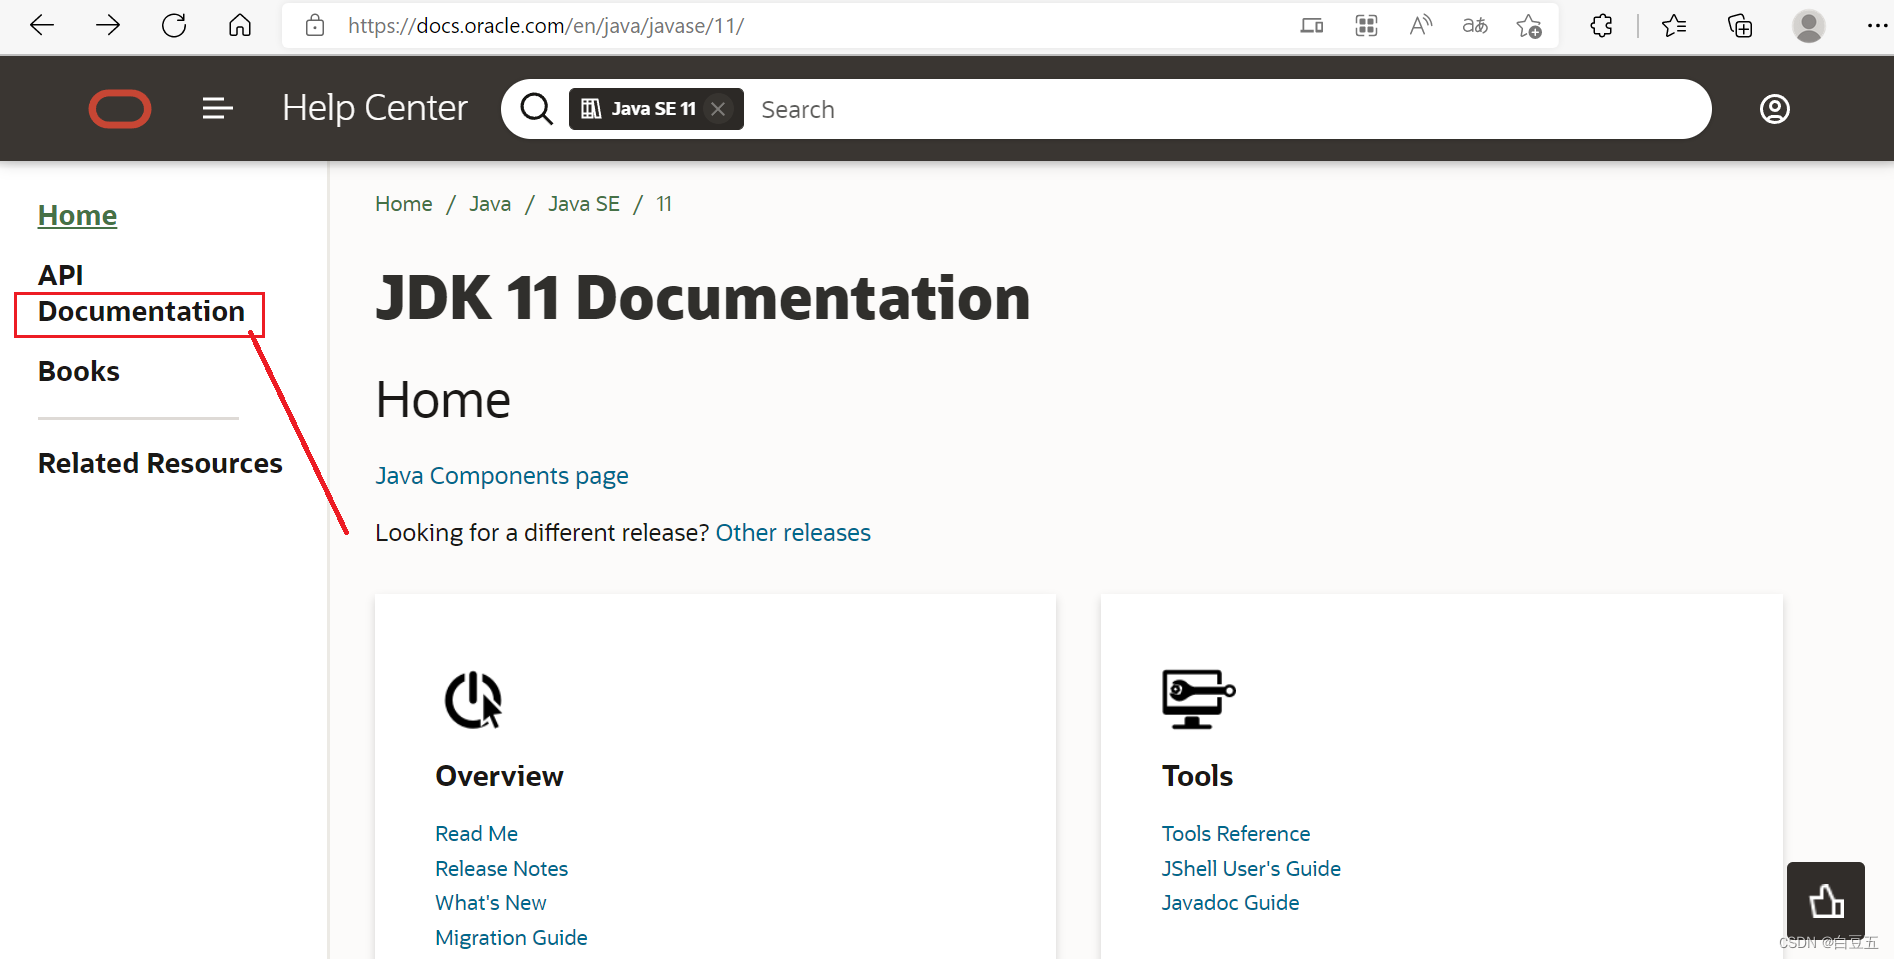Open the Tools Reference link

tap(1236, 834)
